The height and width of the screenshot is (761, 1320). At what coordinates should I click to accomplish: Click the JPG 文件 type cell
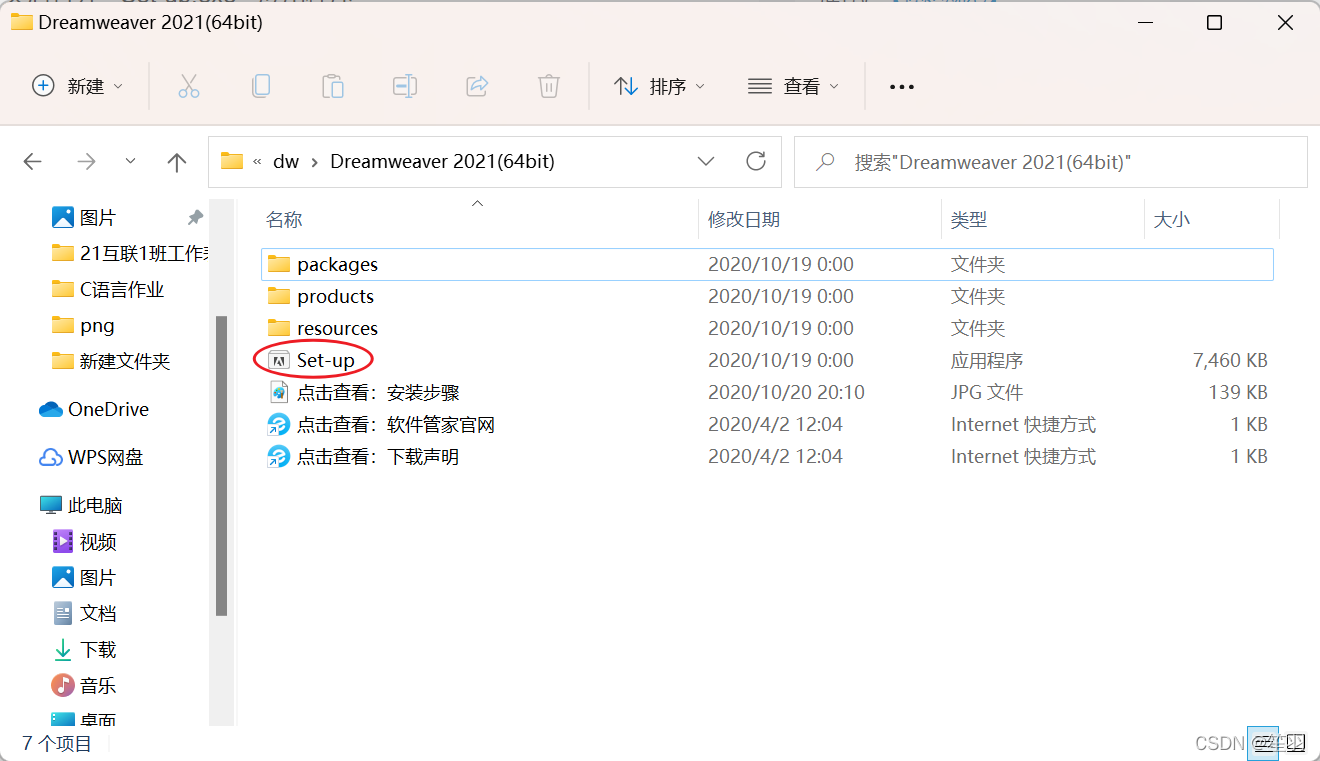(987, 392)
